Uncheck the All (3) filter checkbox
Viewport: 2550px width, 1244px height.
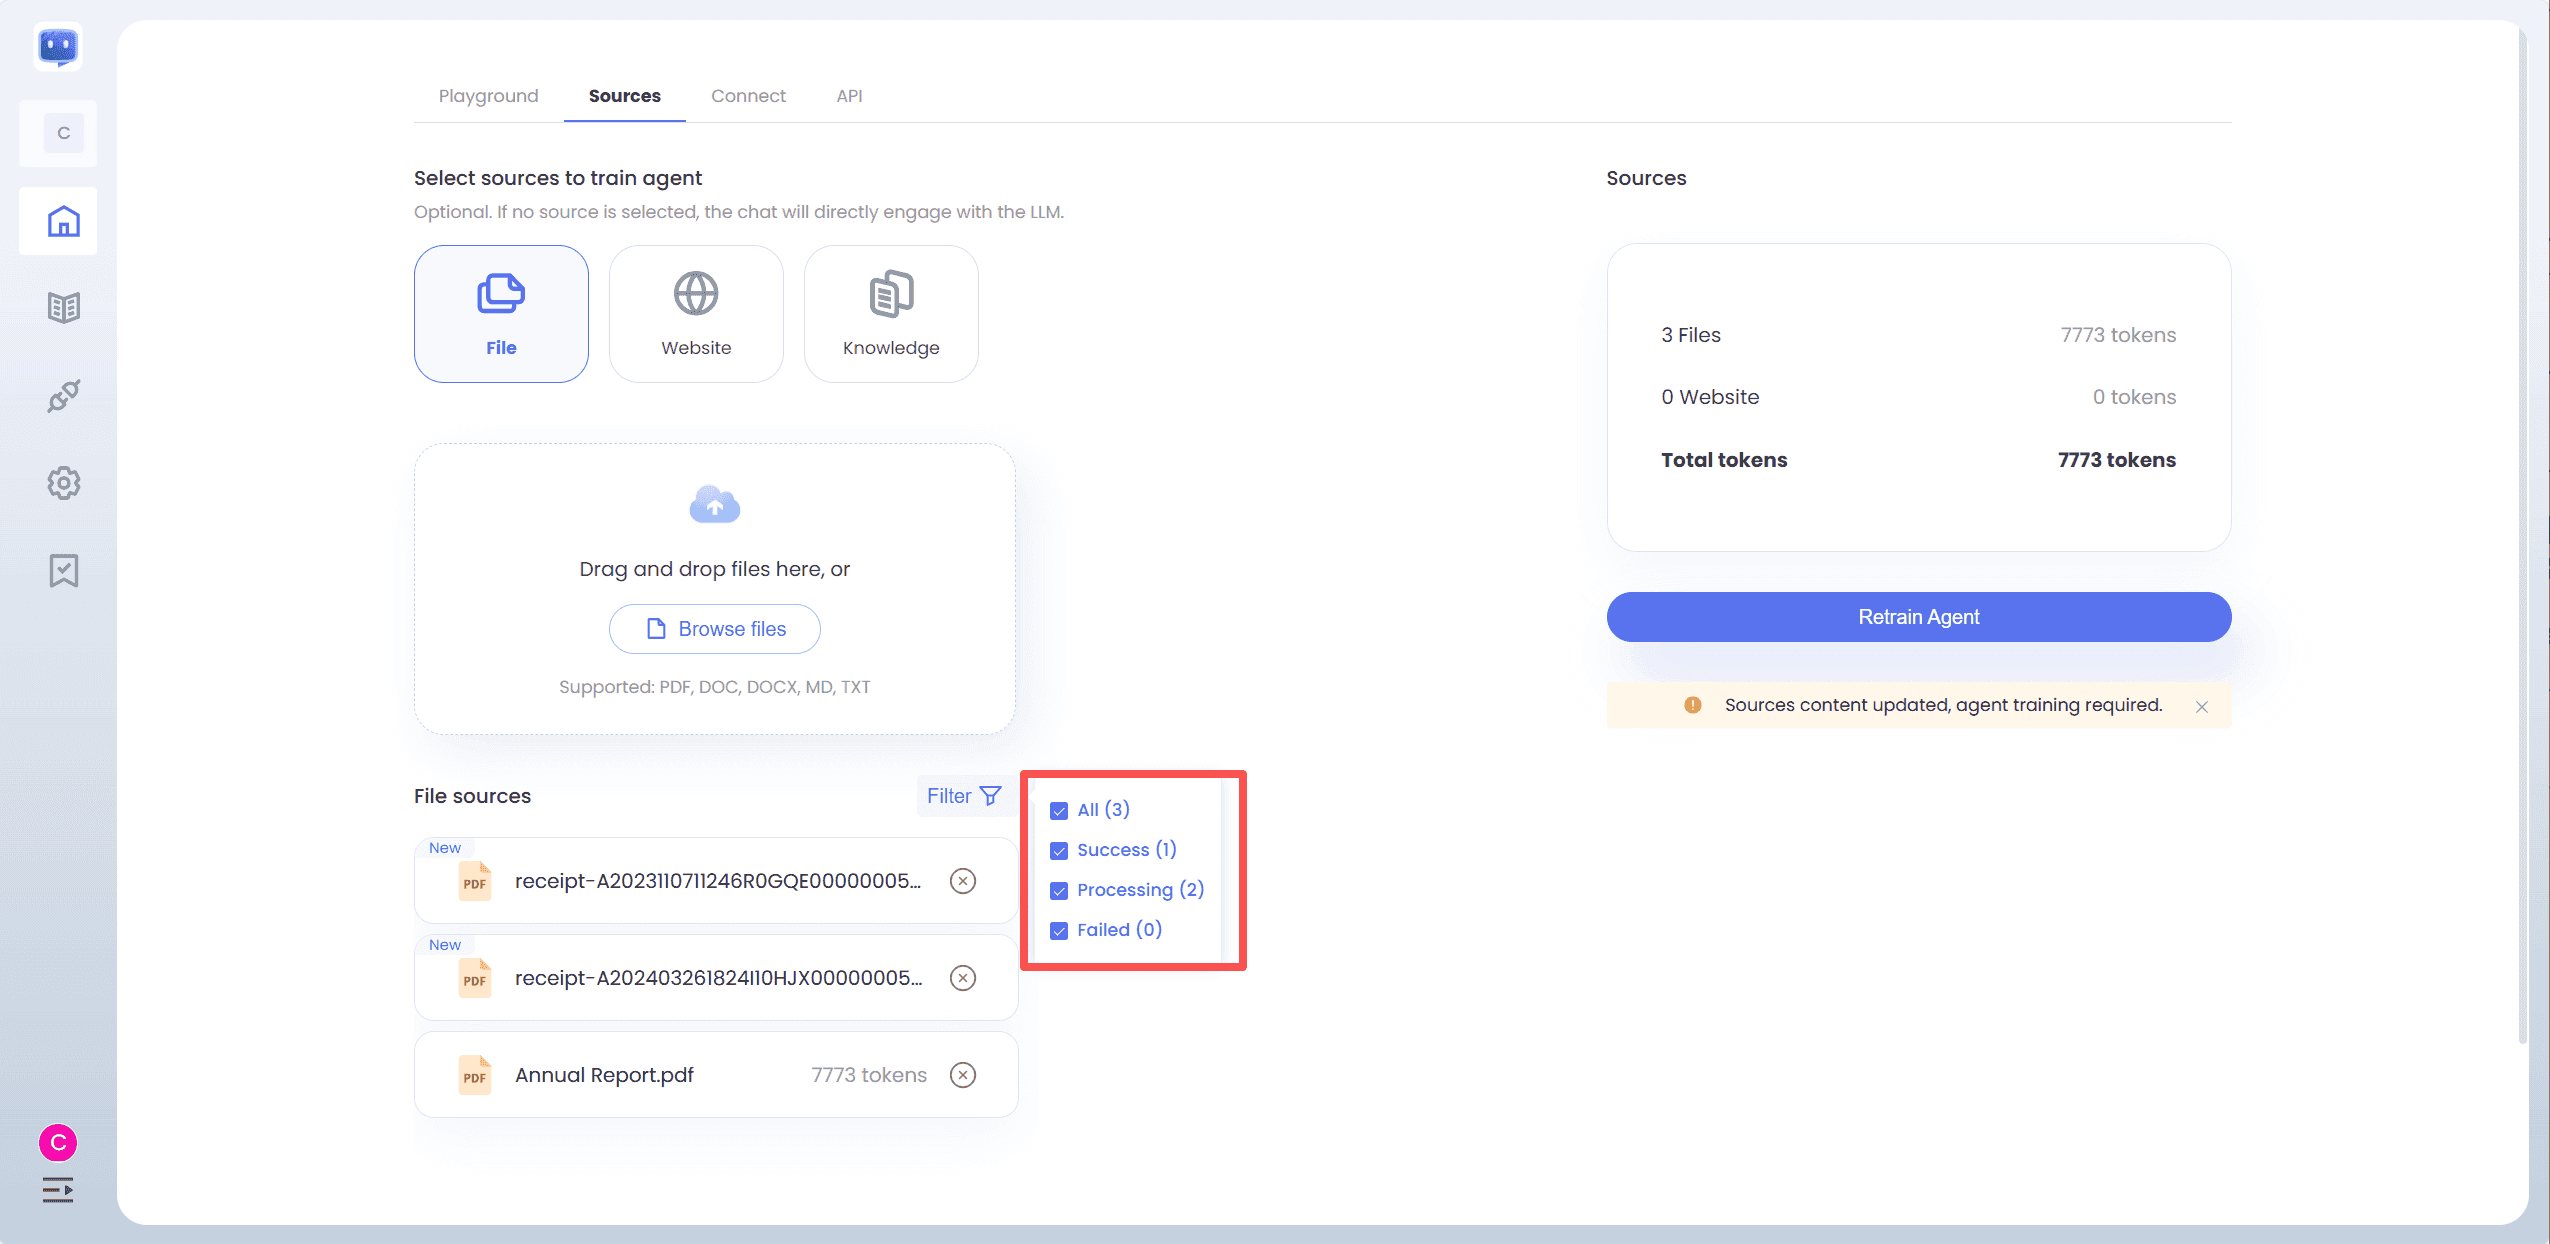pos(1059,811)
